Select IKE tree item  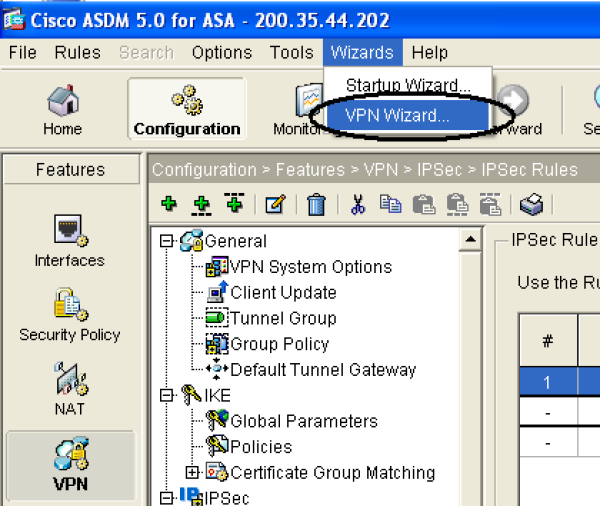[218, 395]
